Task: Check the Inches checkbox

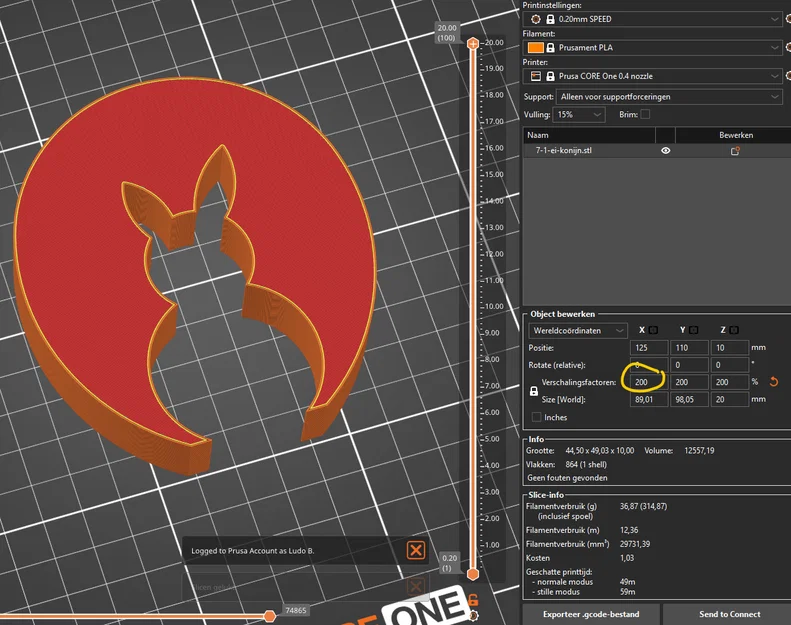Action: [537, 417]
